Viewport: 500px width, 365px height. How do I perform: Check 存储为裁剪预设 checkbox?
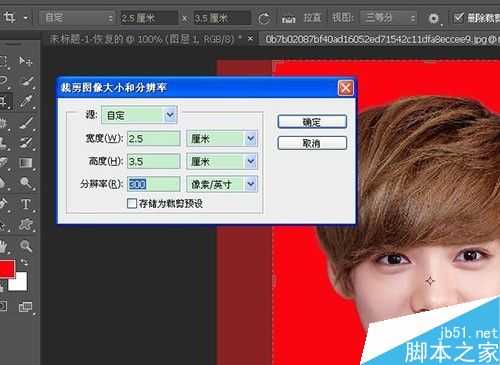coord(132,203)
